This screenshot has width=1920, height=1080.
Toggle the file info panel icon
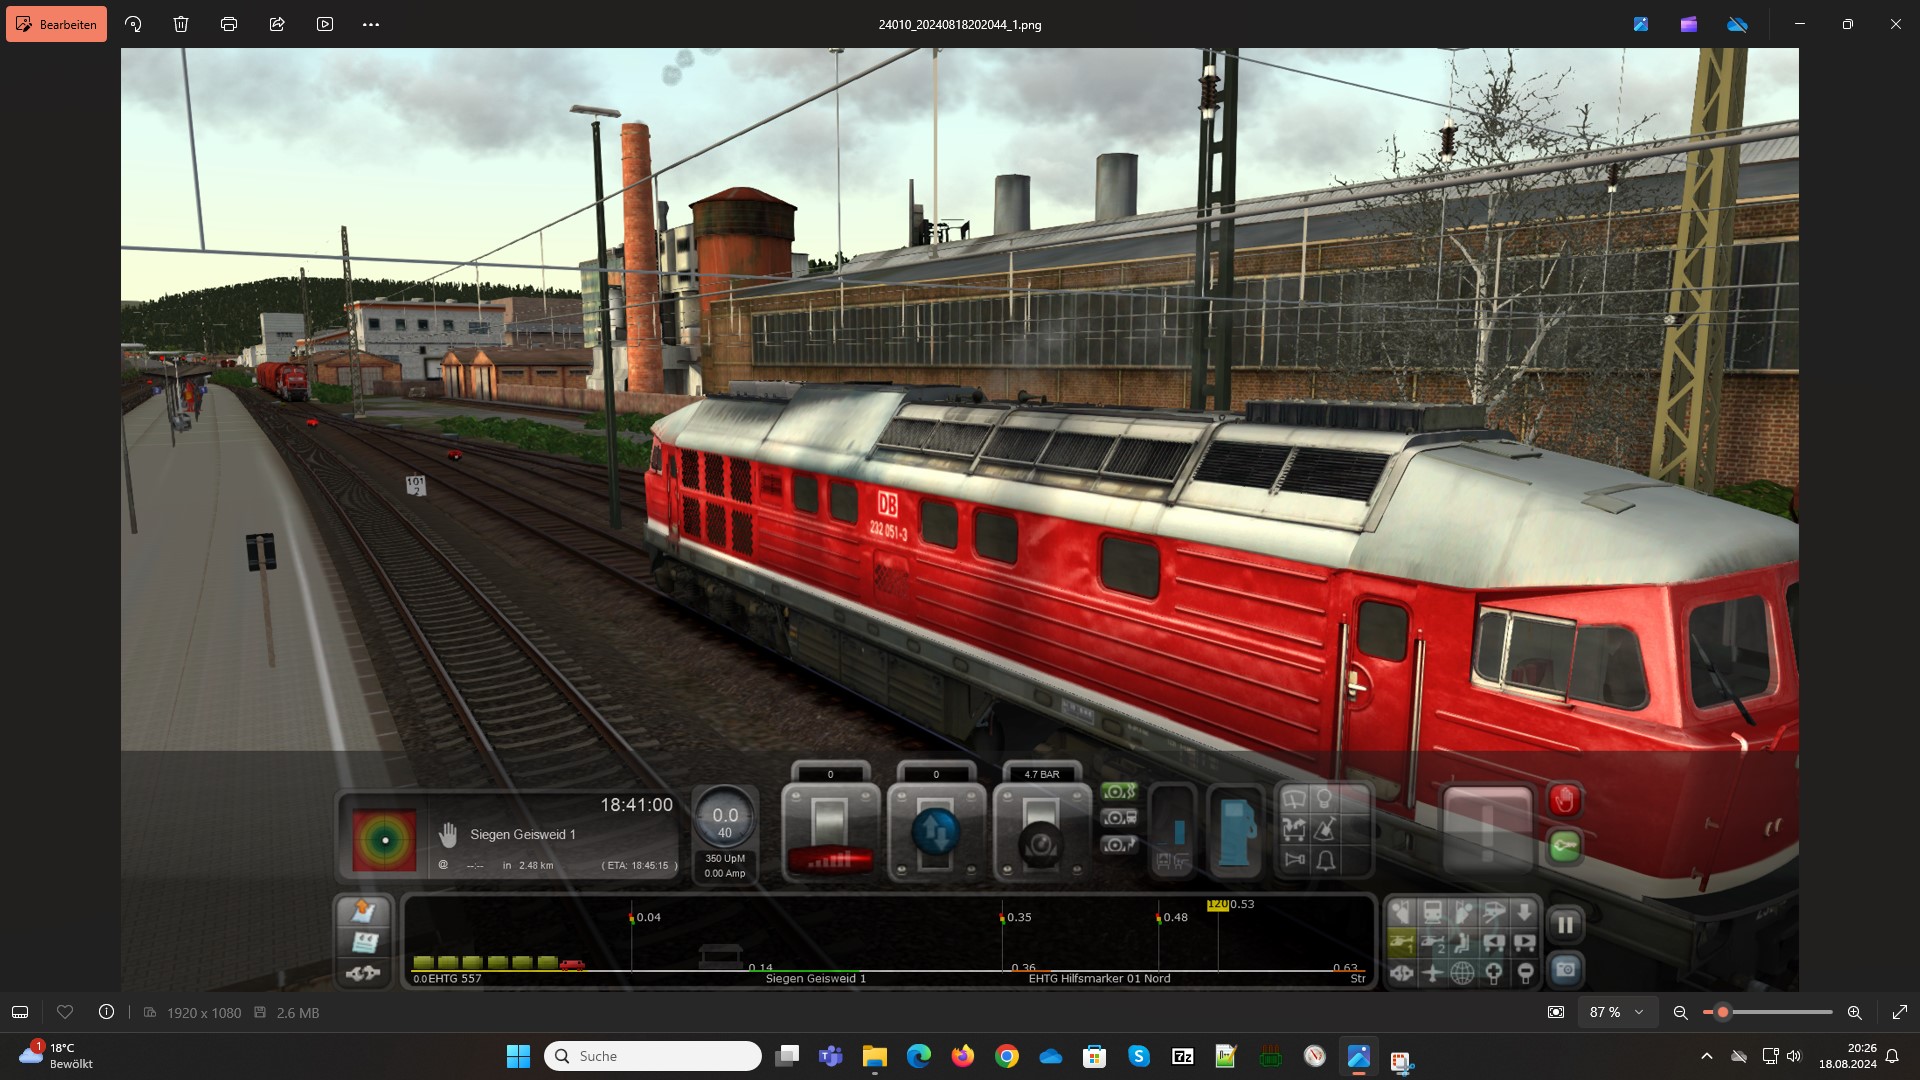106,1012
